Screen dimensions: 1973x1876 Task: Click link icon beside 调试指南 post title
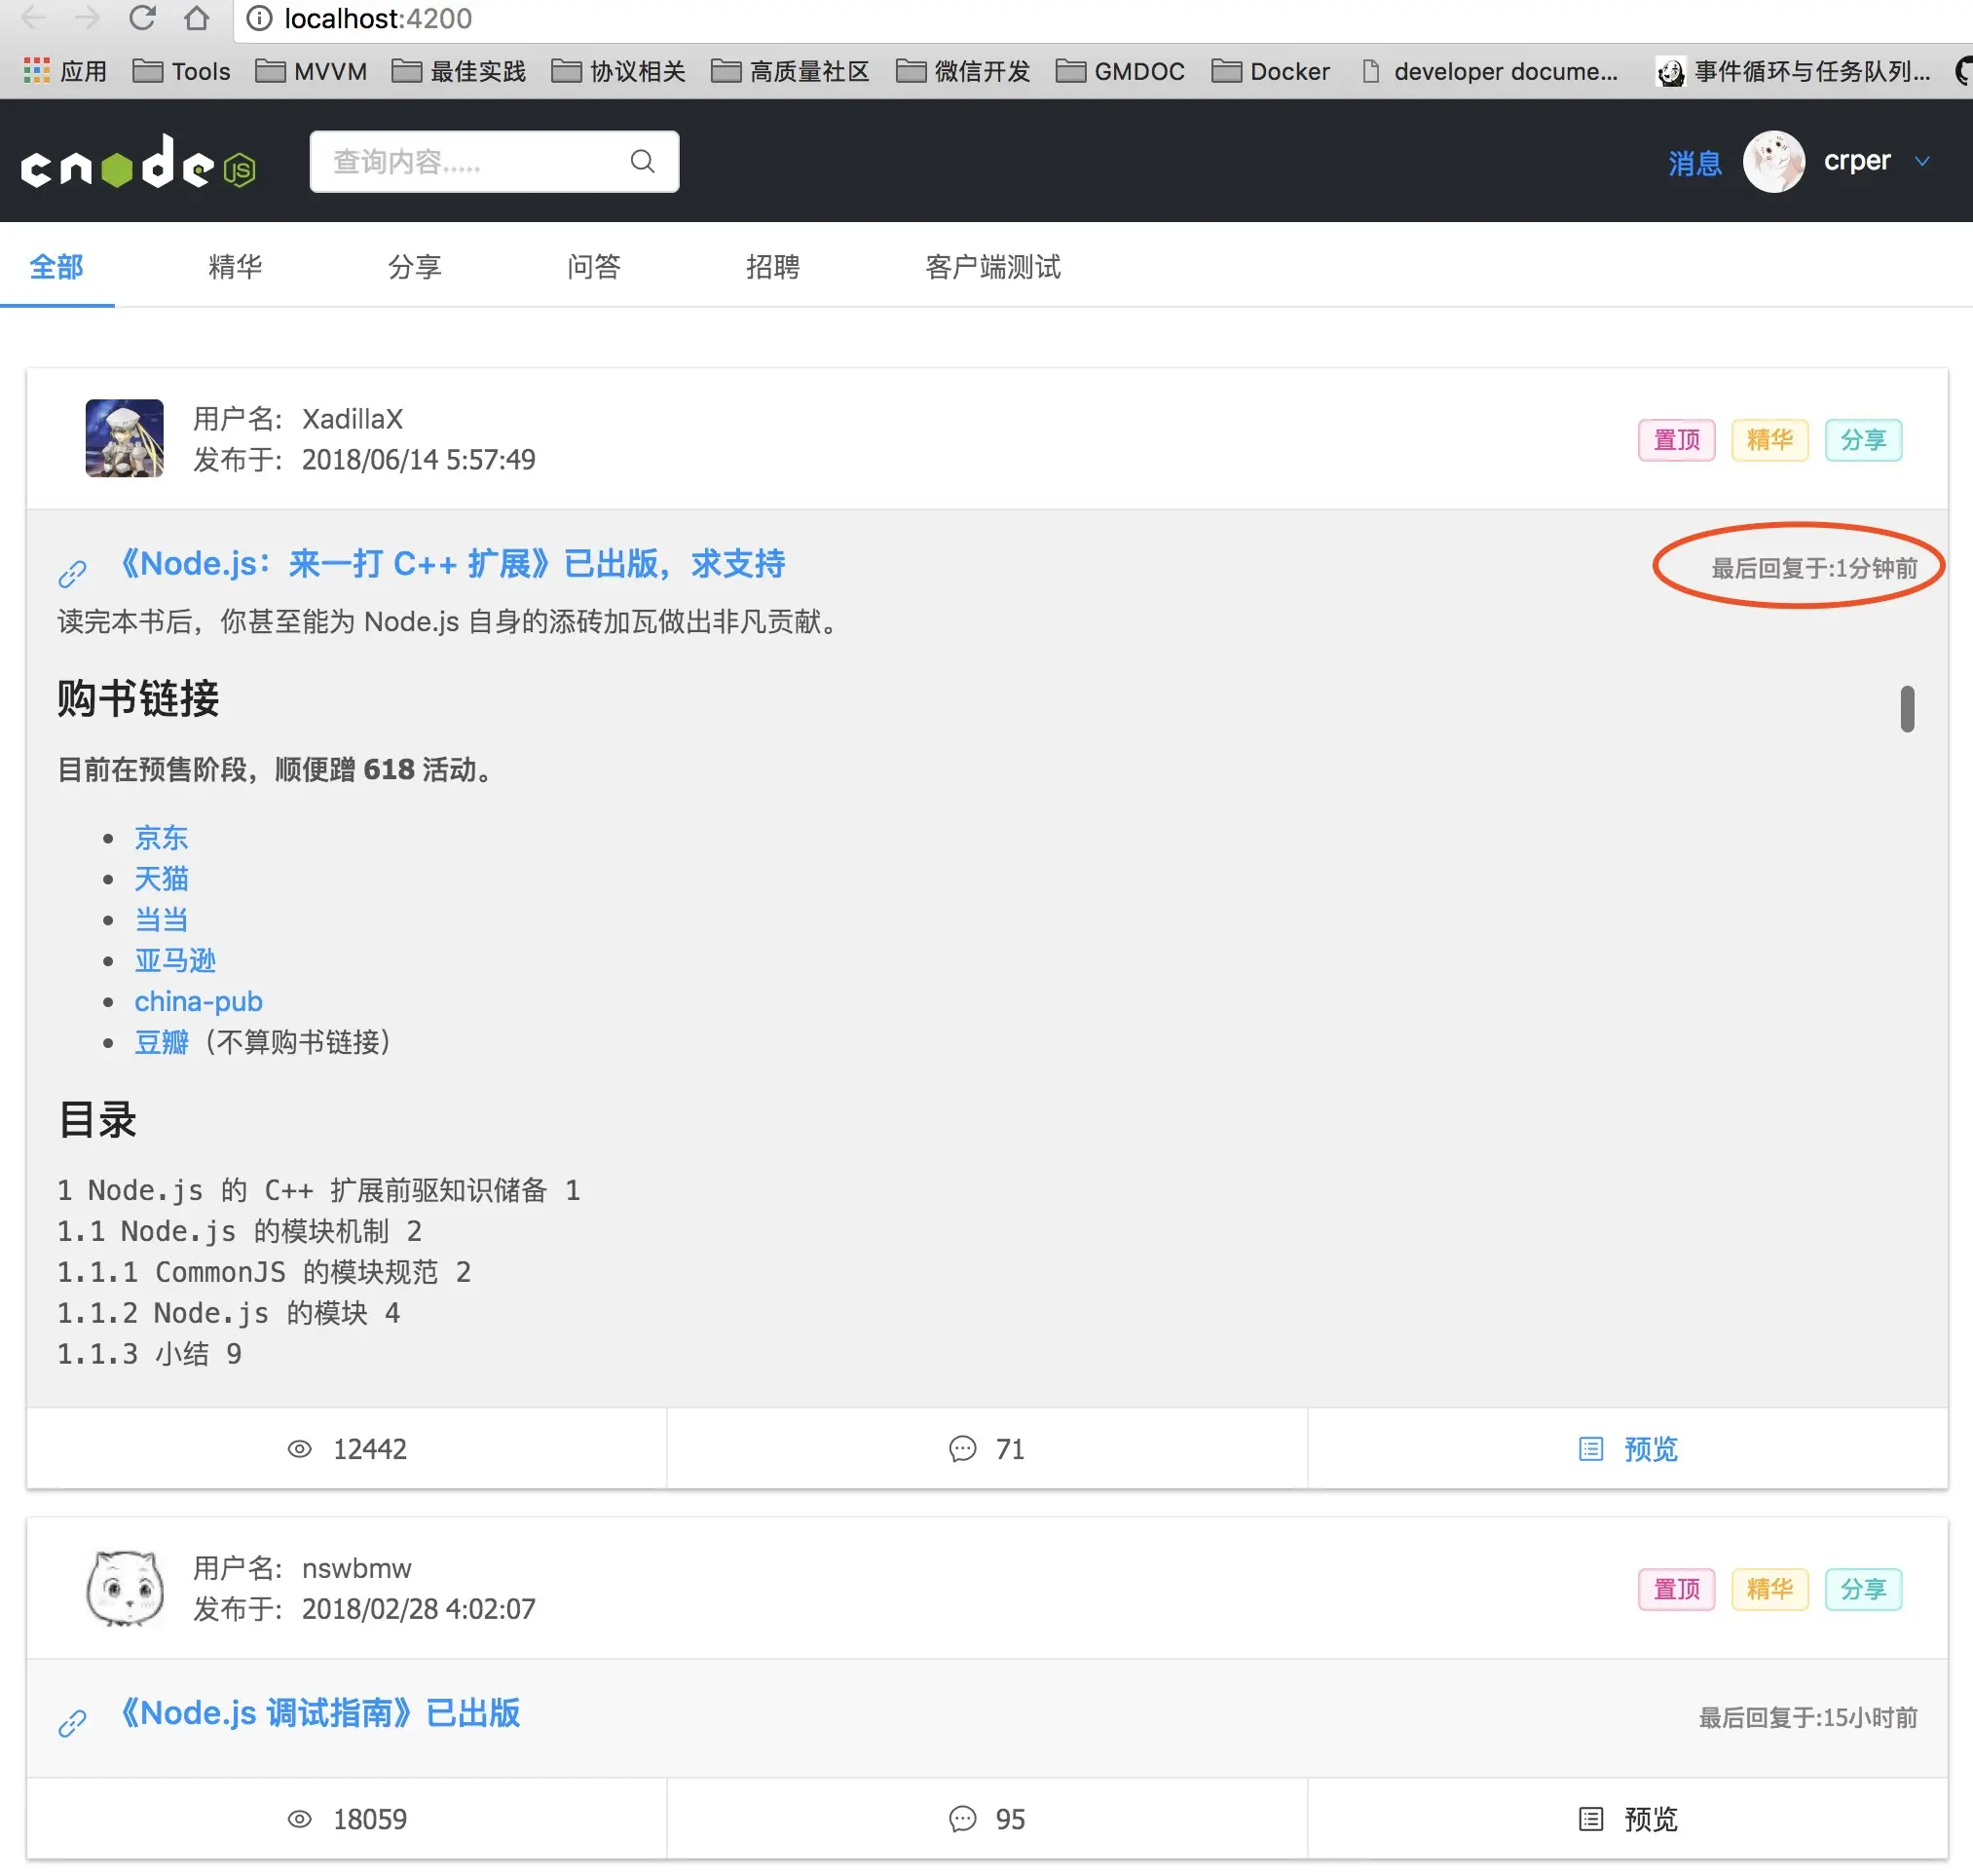[x=72, y=1722]
